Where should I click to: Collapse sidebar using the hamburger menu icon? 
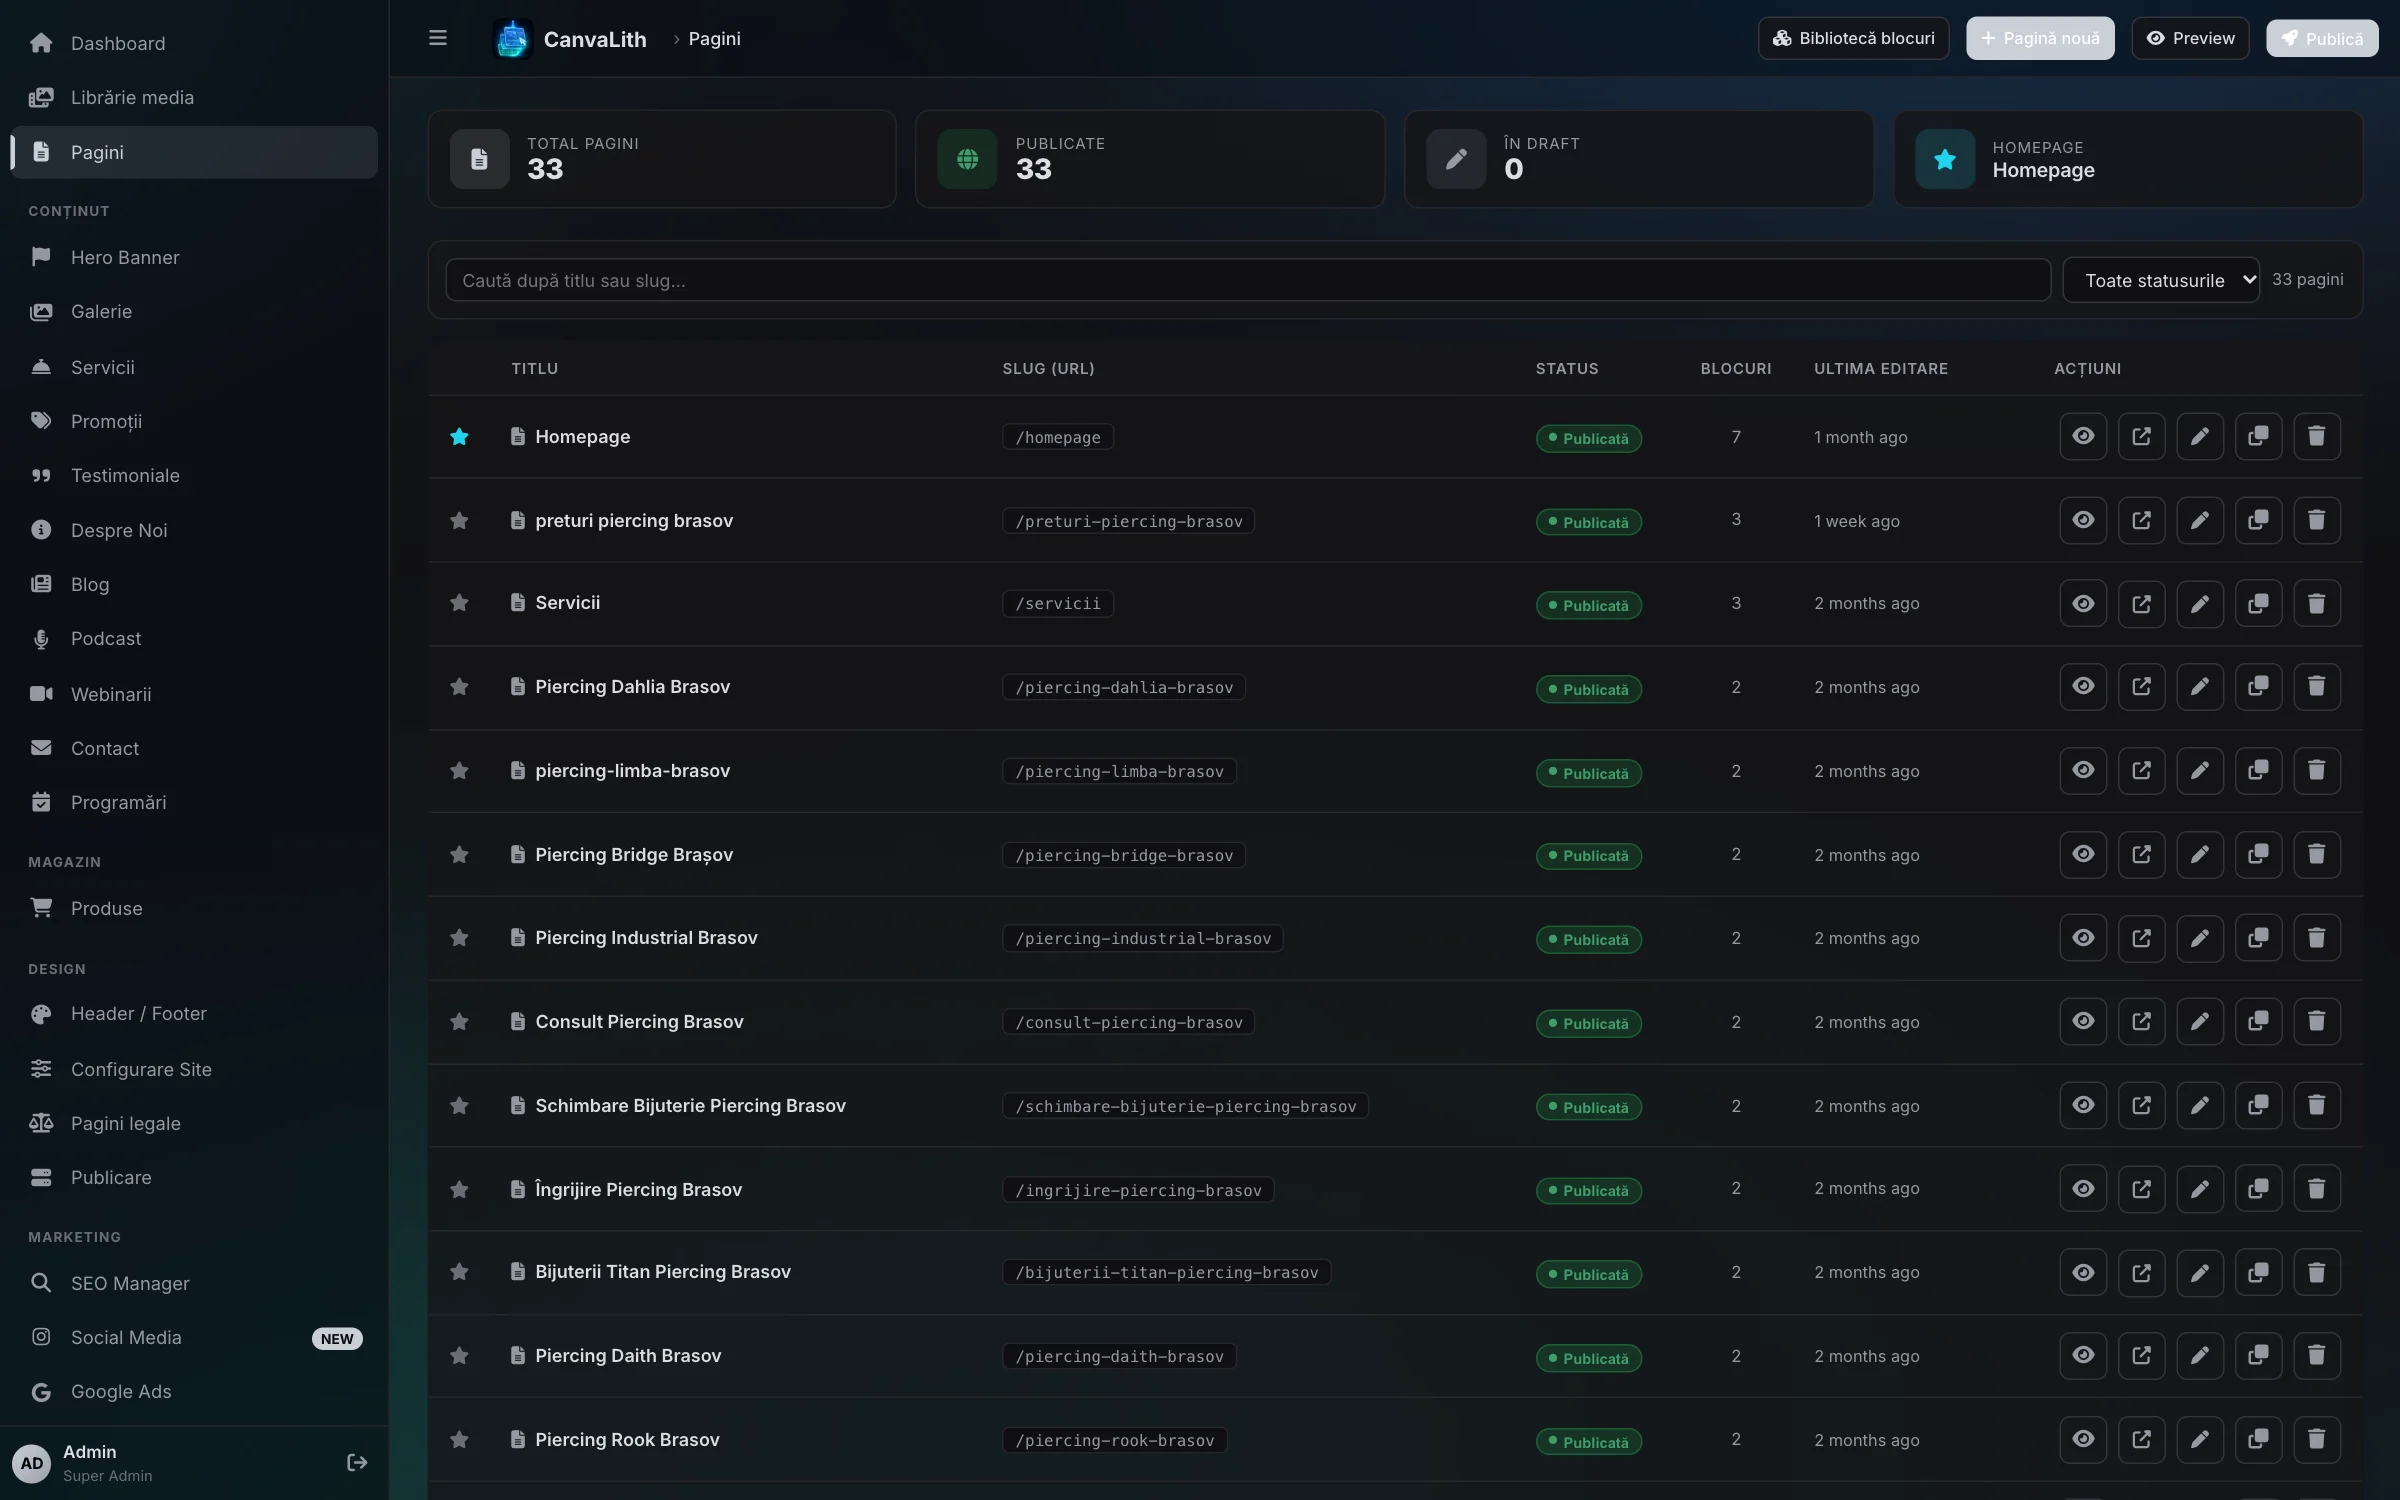point(437,38)
